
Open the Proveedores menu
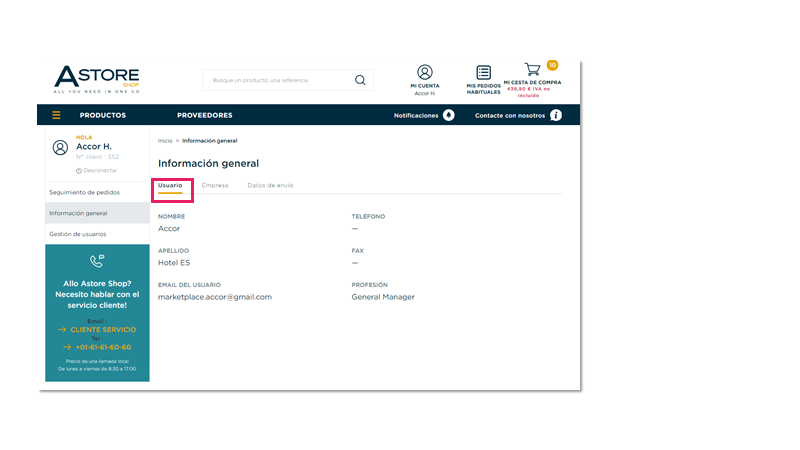point(205,115)
